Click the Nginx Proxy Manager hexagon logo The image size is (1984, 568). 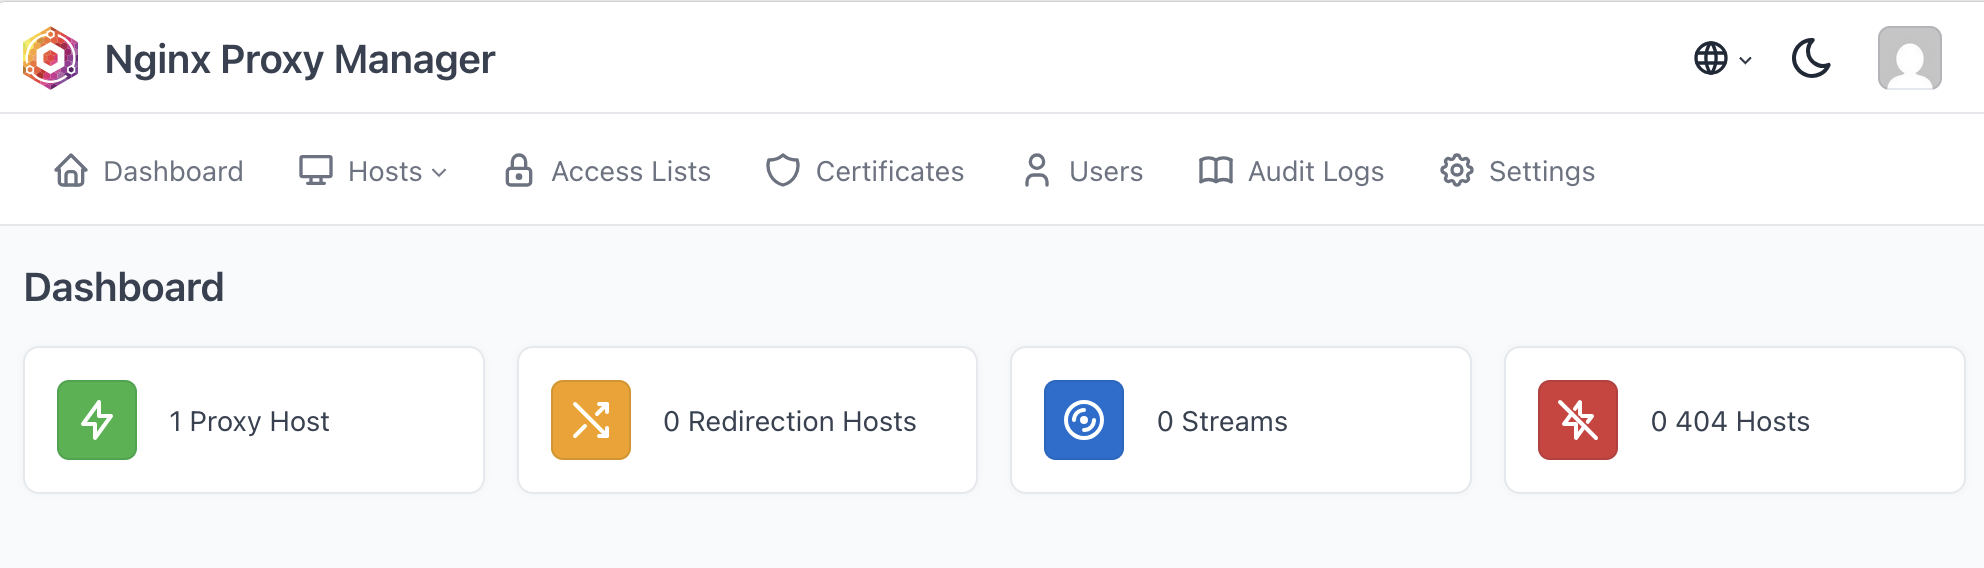[50, 58]
